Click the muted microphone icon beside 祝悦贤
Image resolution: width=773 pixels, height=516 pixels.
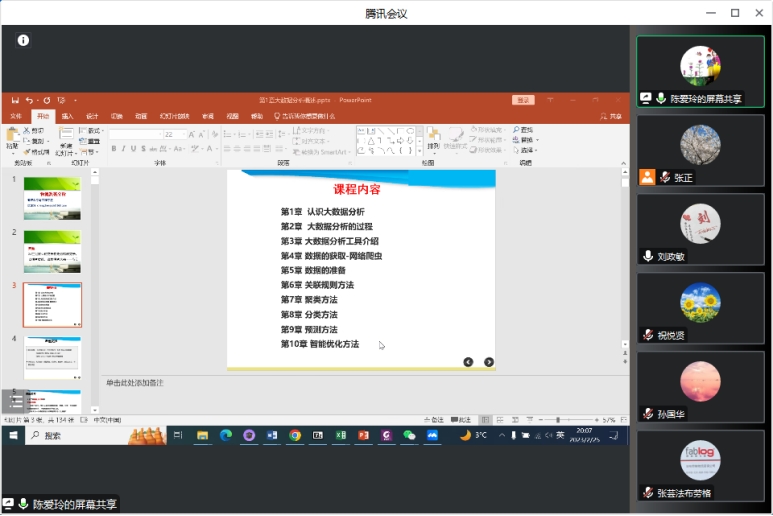649,335
